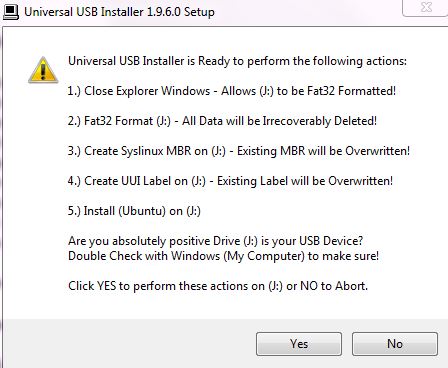
Task: Click 'Existing MBR will be Overwritten!' text
Action: point(323,151)
